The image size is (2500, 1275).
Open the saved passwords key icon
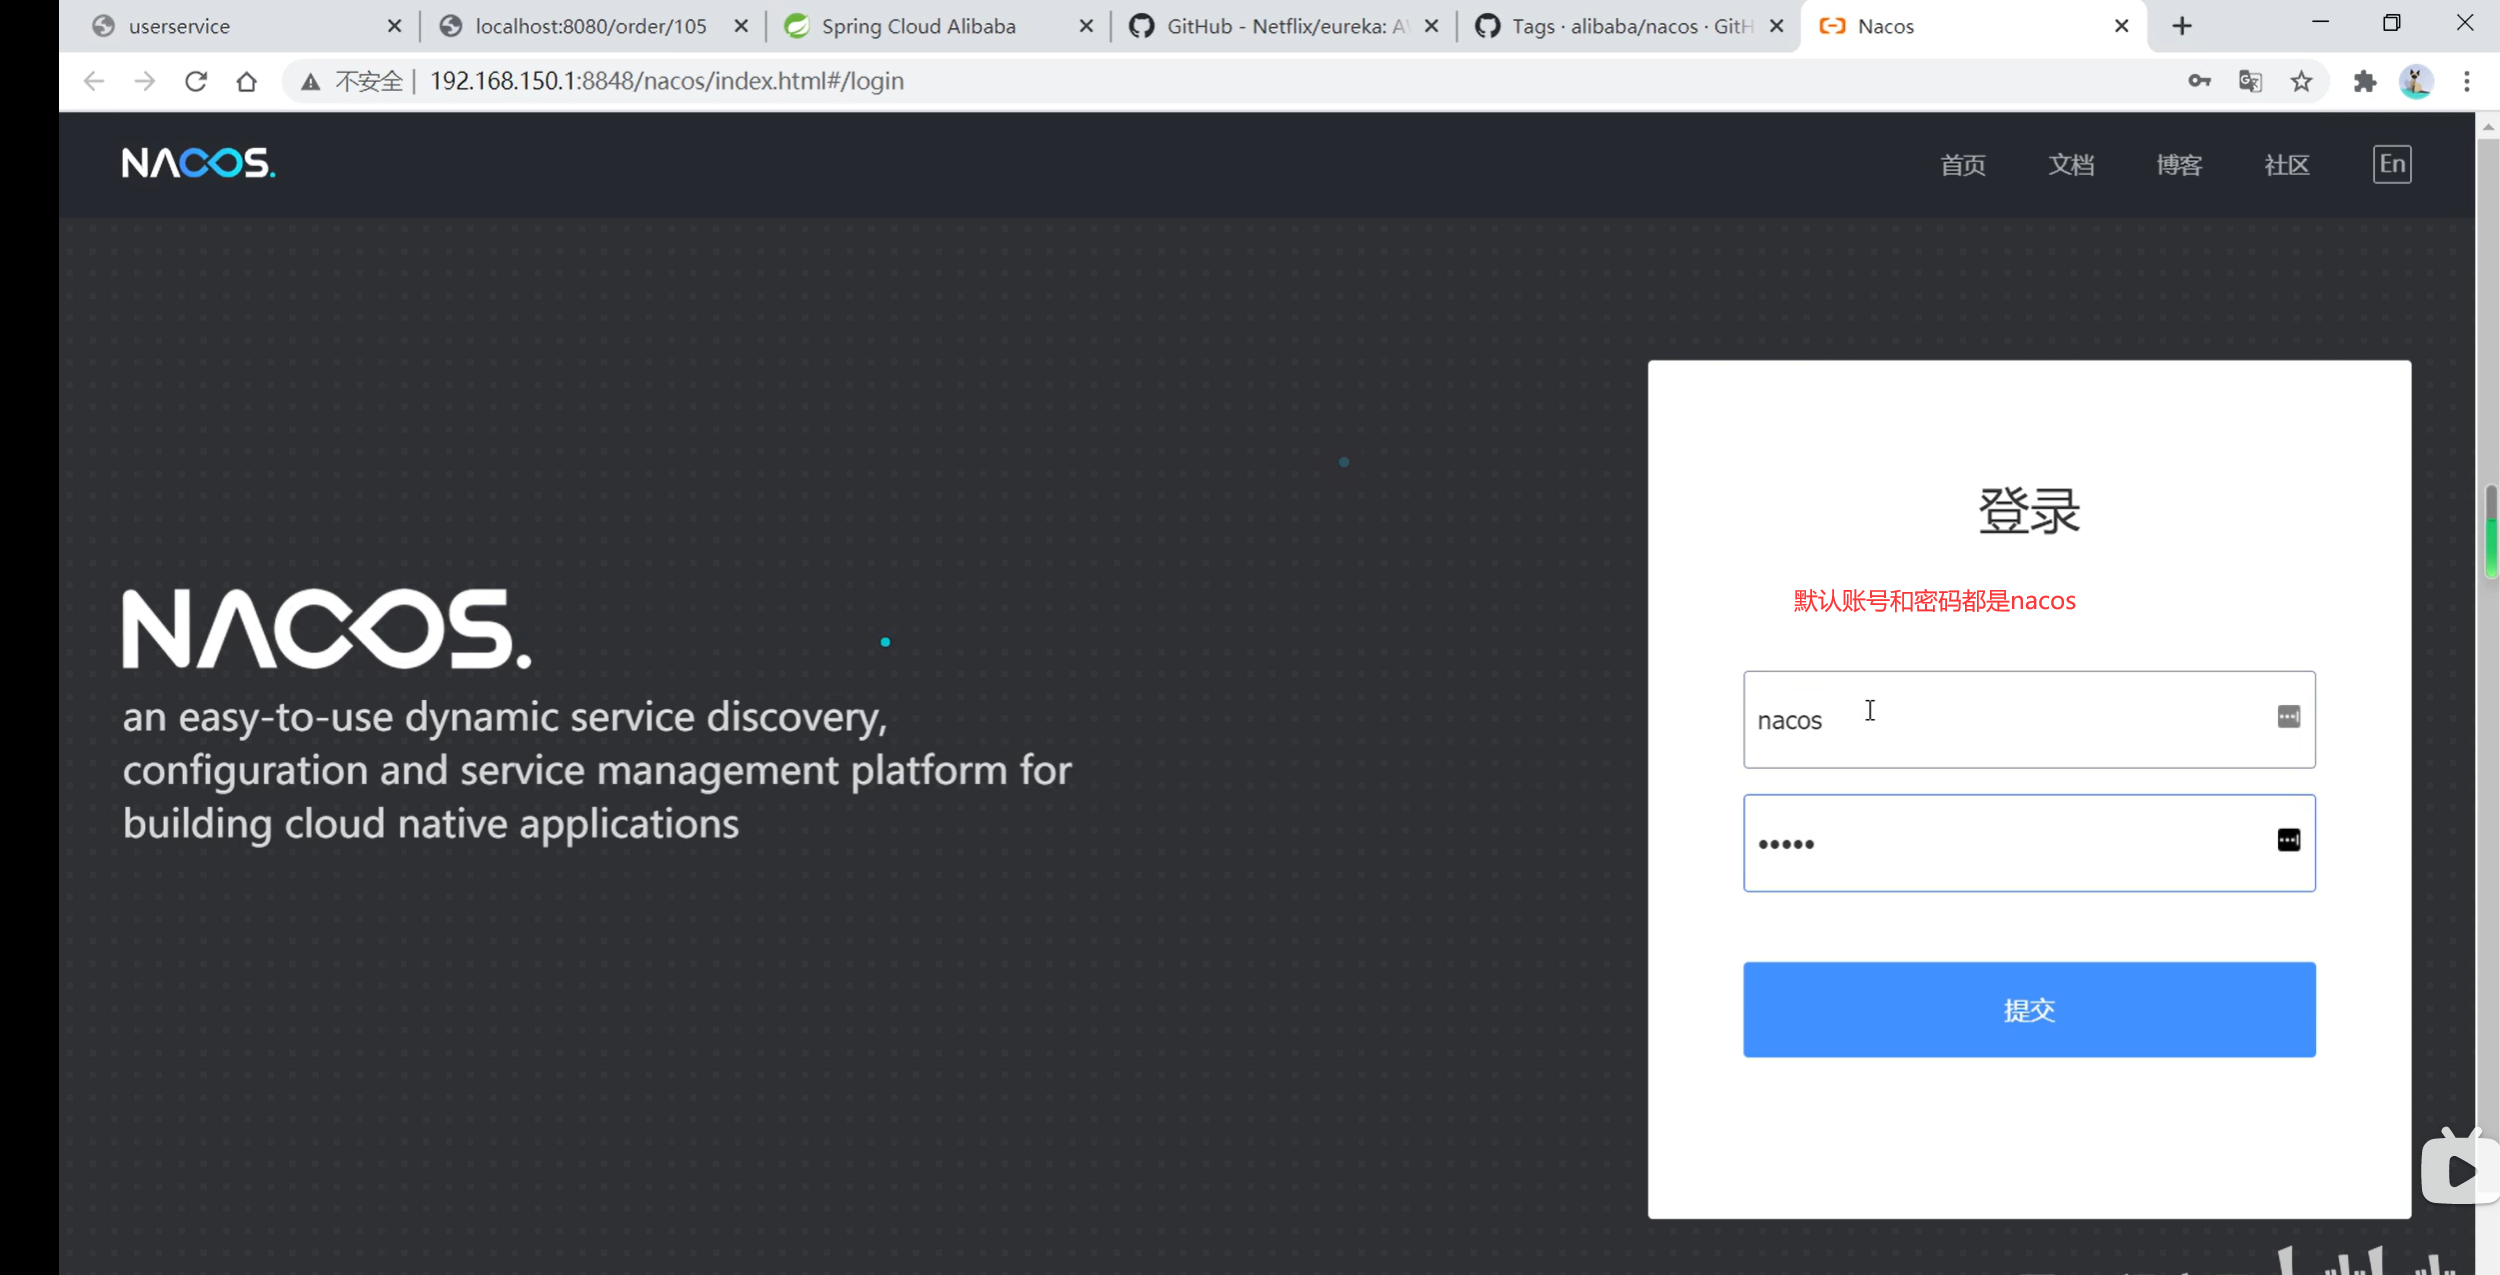pos(2198,81)
